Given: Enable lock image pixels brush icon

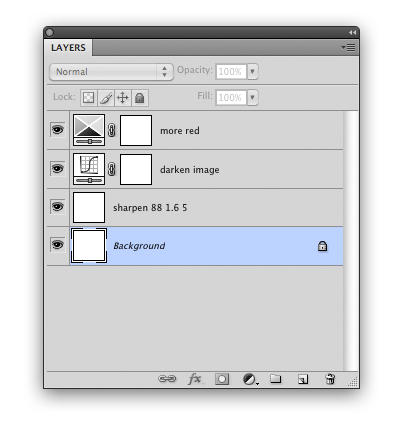Looking at the screenshot, I should (106, 98).
